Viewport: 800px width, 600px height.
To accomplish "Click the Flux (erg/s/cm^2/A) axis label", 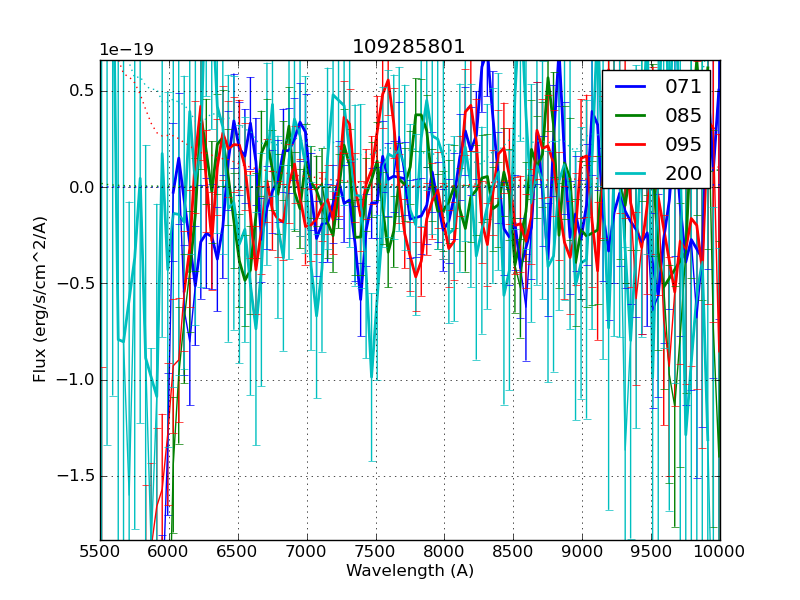I will (x=40, y=300).
